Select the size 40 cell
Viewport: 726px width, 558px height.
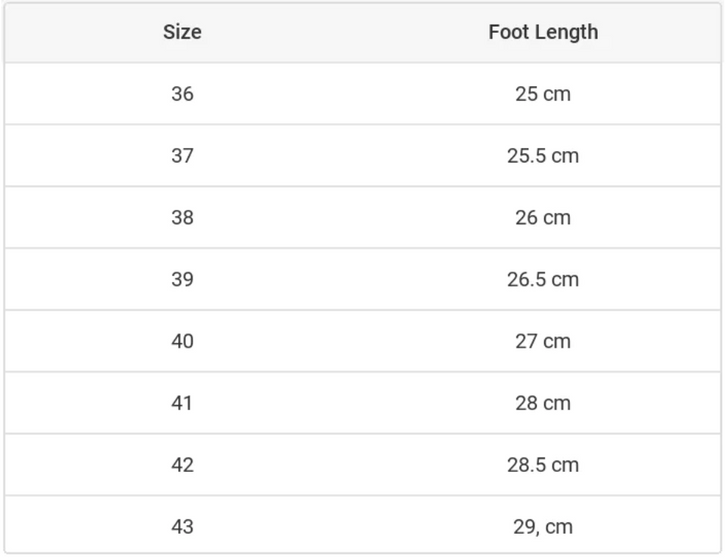[x=182, y=341]
